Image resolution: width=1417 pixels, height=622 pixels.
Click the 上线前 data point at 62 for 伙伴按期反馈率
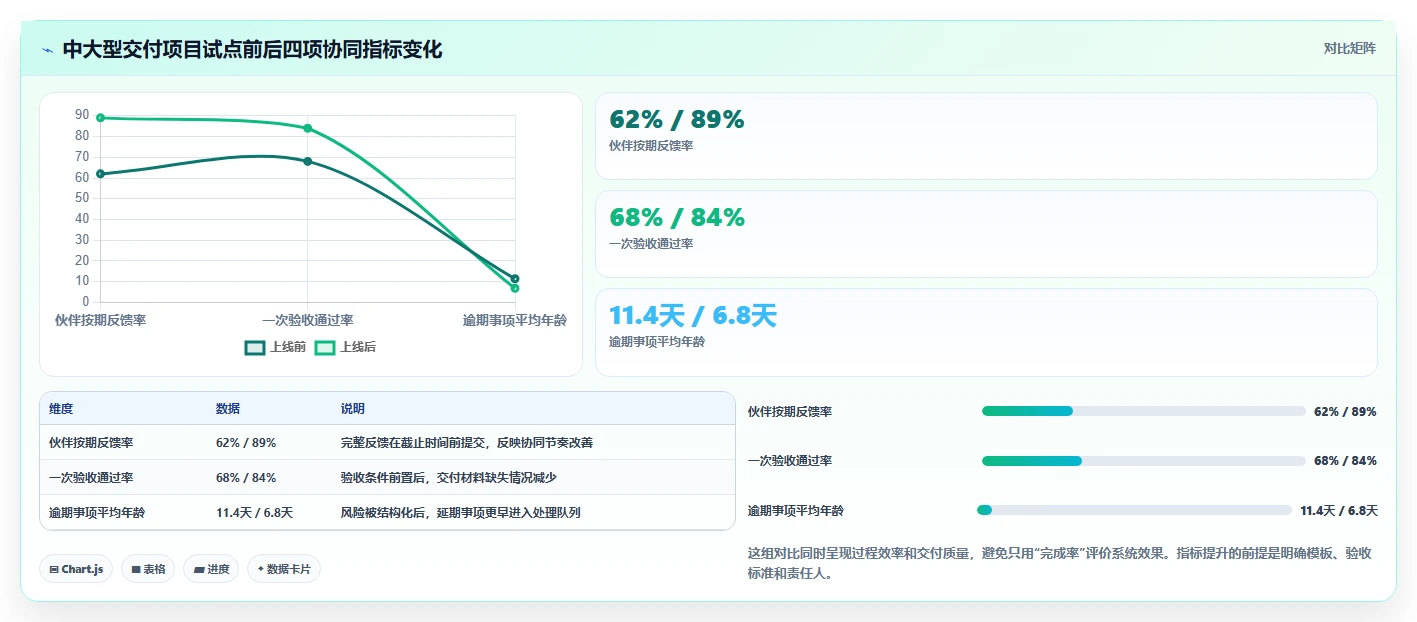[x=100, y=174]
